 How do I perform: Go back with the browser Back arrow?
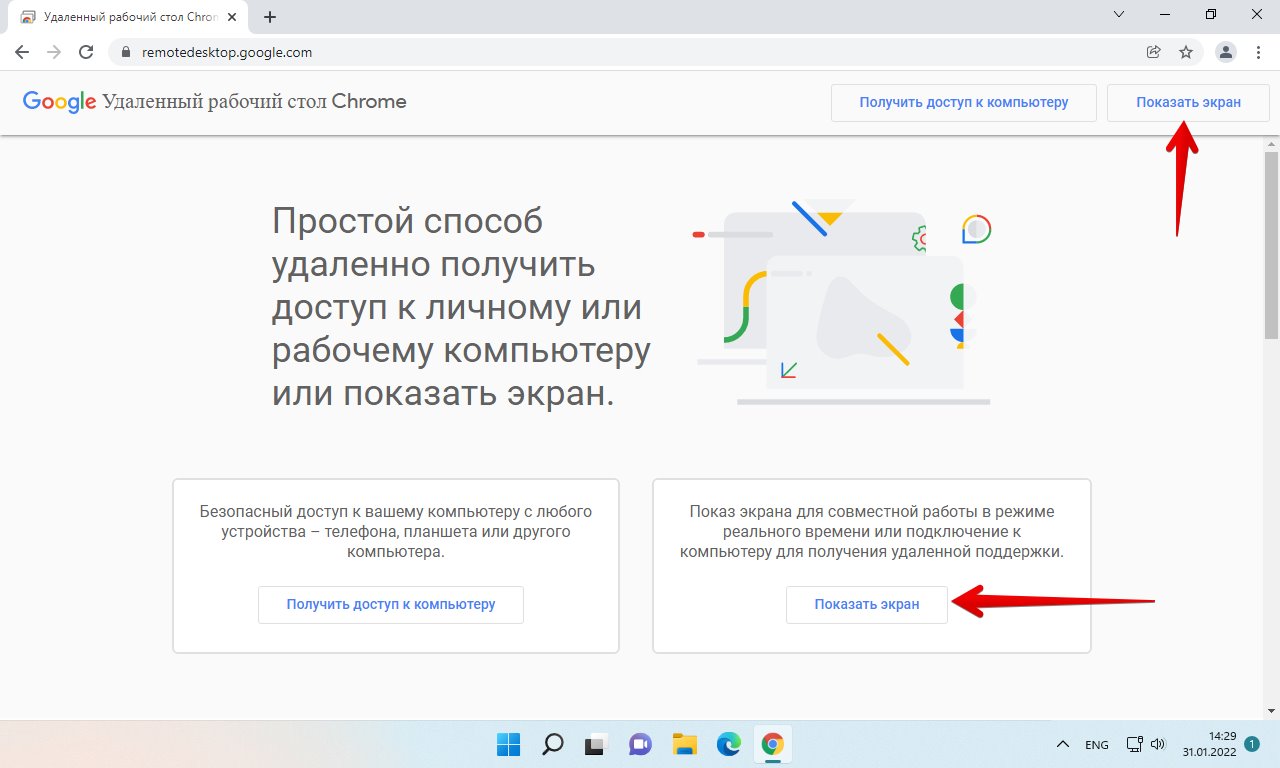[x=22, y=52]
